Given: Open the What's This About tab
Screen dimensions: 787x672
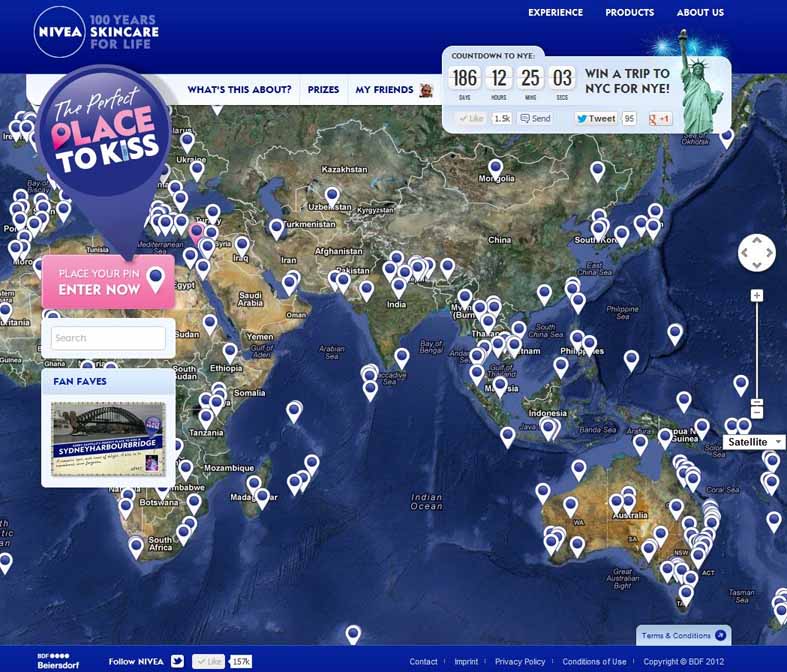Looking at the screenshot, I should [x=239, y=89].
